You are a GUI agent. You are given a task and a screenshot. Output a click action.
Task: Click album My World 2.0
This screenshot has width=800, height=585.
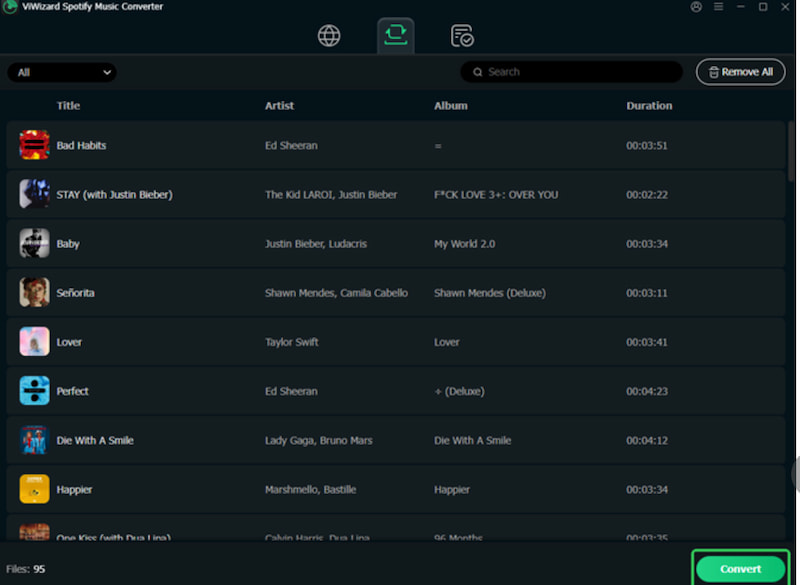click(x=464, y=244)
